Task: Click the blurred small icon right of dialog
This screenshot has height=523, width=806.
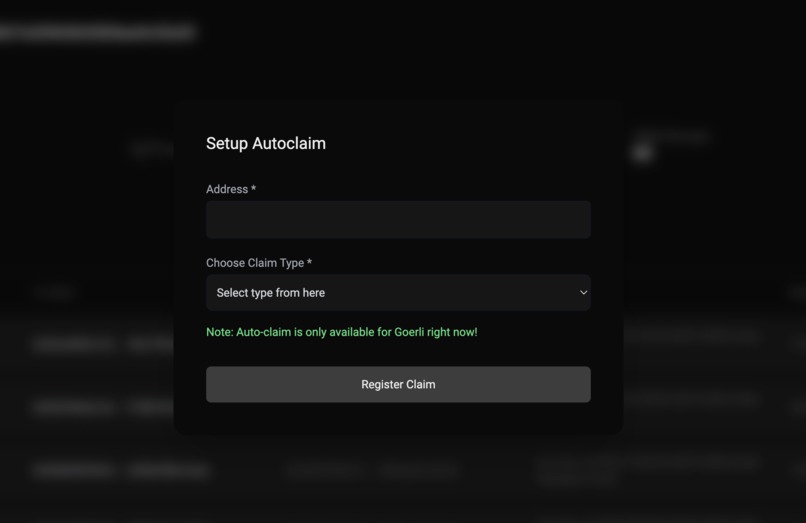Action: coord(643,153)
